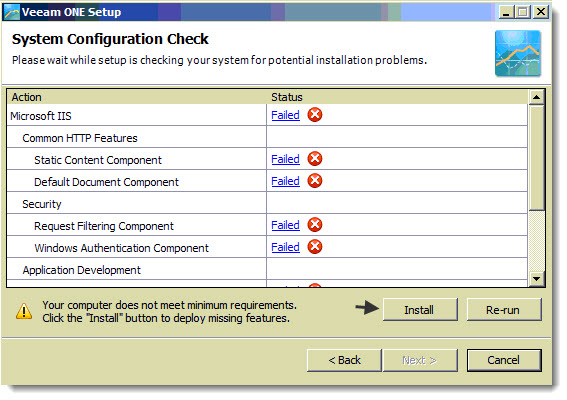Minimize the Veeam ONE Setup window
Image resolution: width=567 pixels, height=400 pixels.
[x=506, y=12]
